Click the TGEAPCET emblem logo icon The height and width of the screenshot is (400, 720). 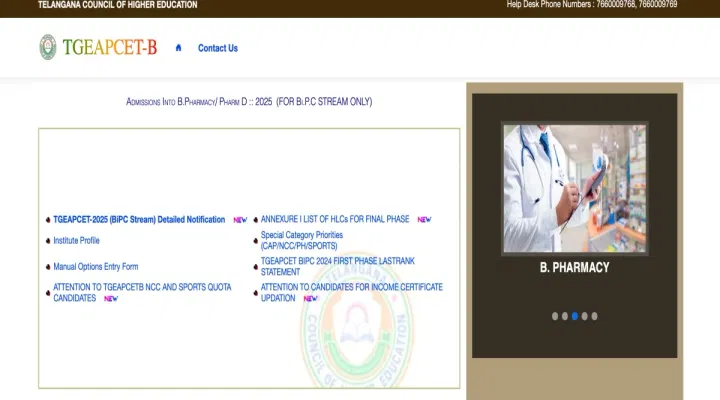tap(47, 47)
